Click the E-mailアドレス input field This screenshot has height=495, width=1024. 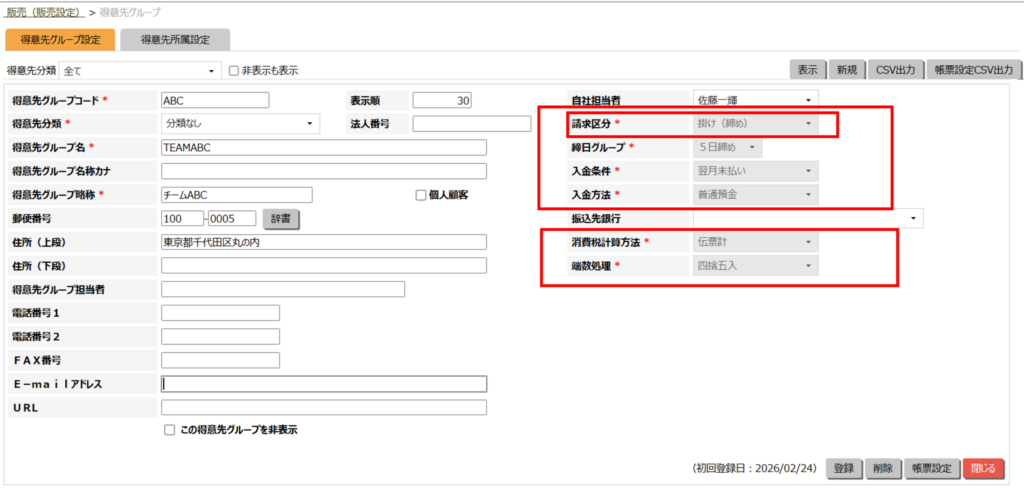[x=323, y=384]
